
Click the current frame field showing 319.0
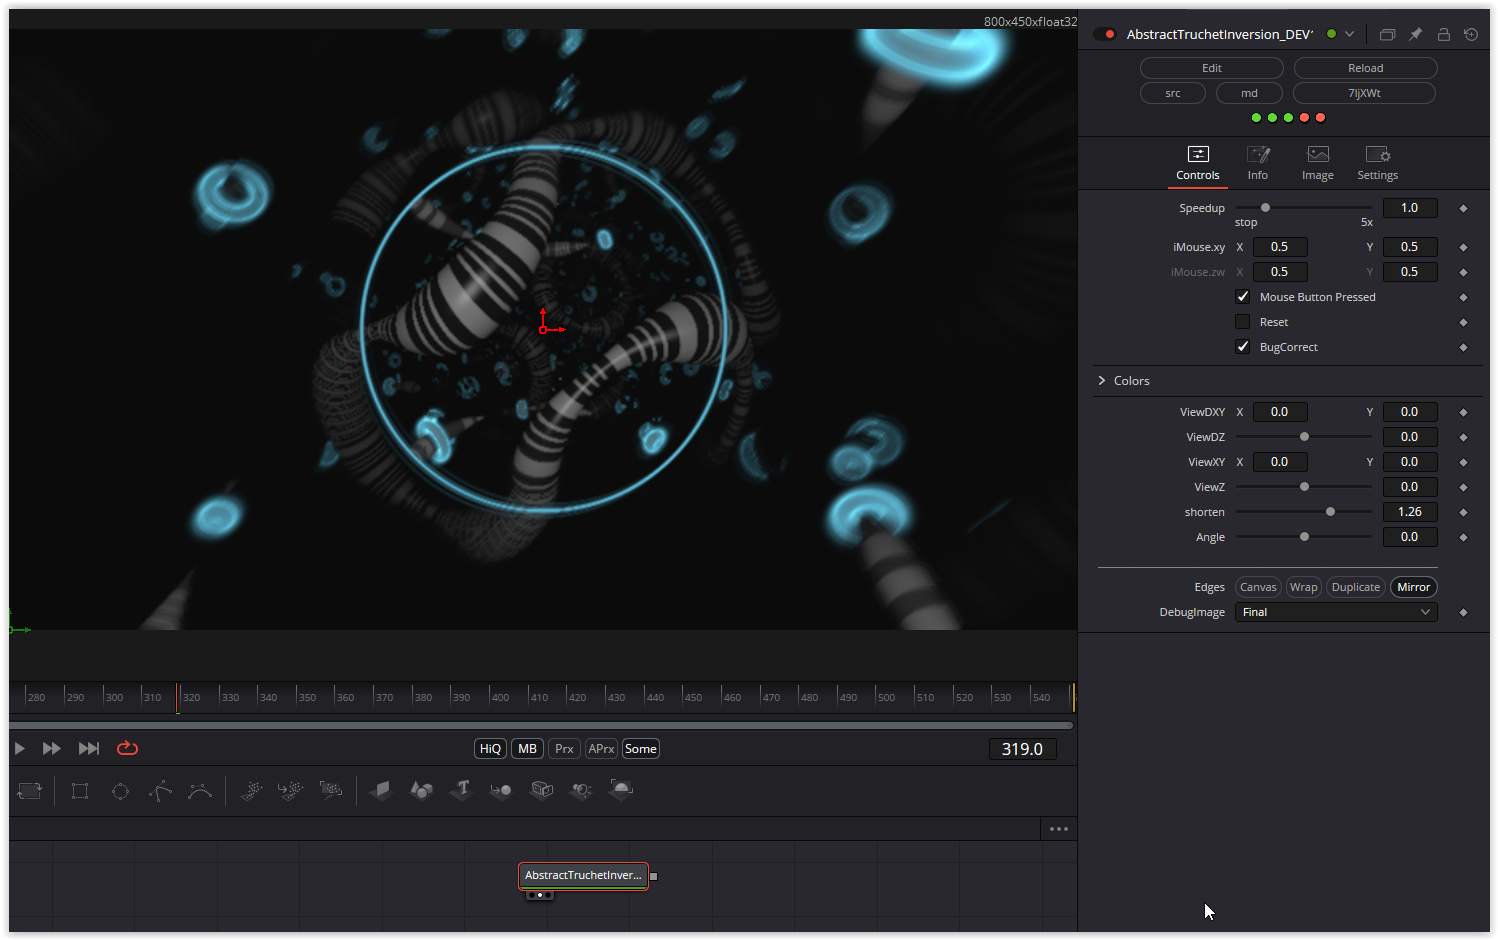tap(1023, 749)
